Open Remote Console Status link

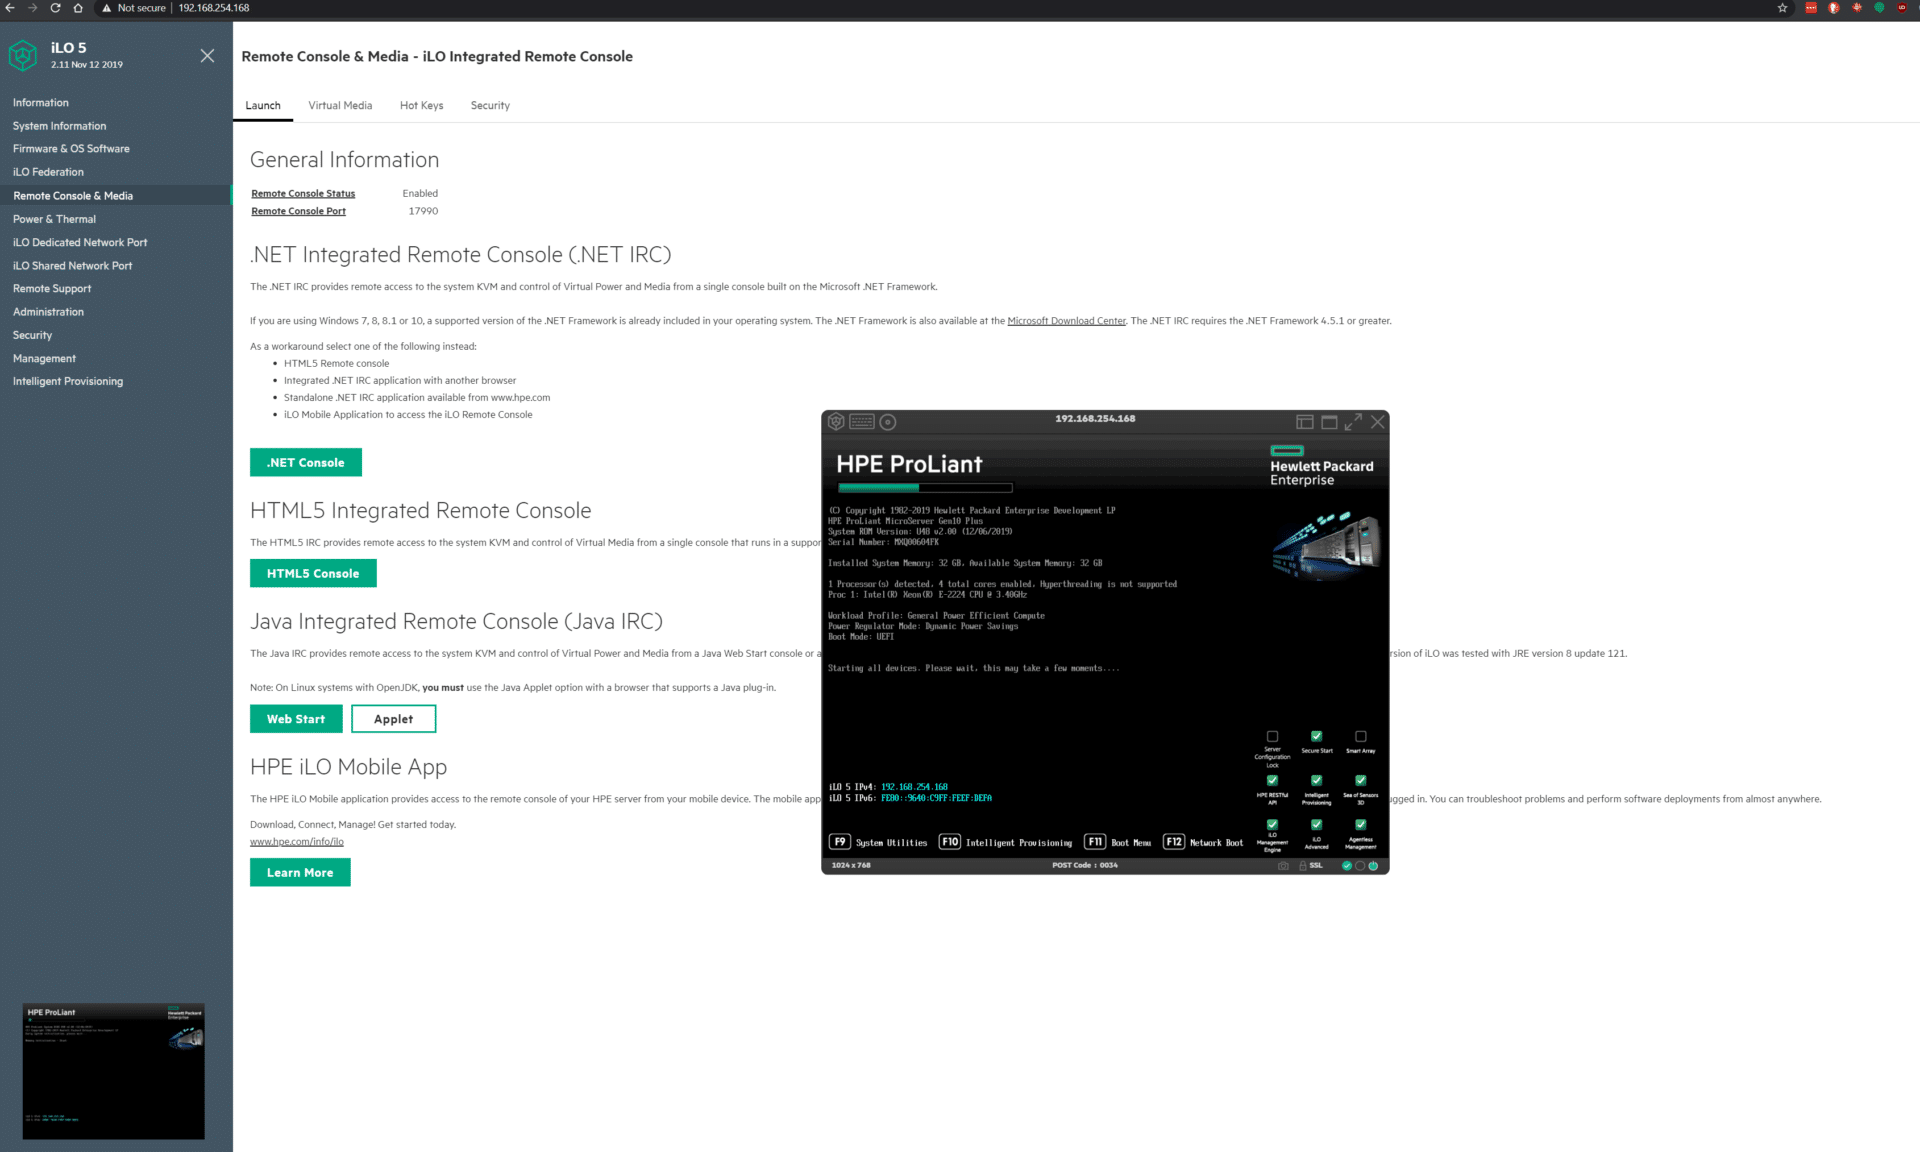pyautogui.click(x=303, y=194)
